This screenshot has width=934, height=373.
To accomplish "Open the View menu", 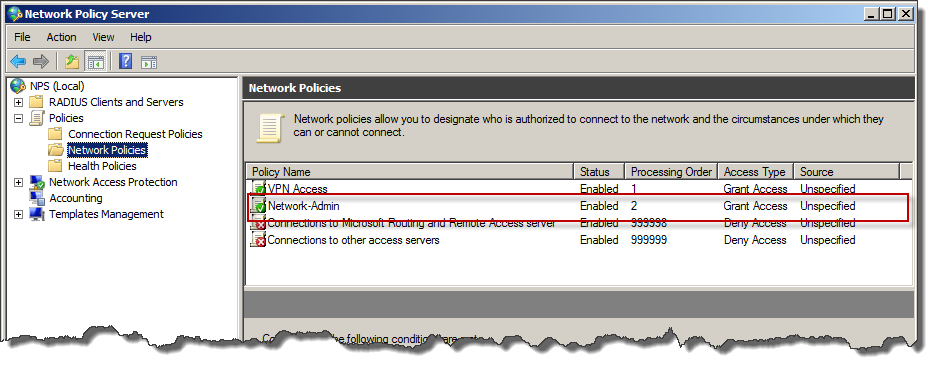I will [103, 37].
